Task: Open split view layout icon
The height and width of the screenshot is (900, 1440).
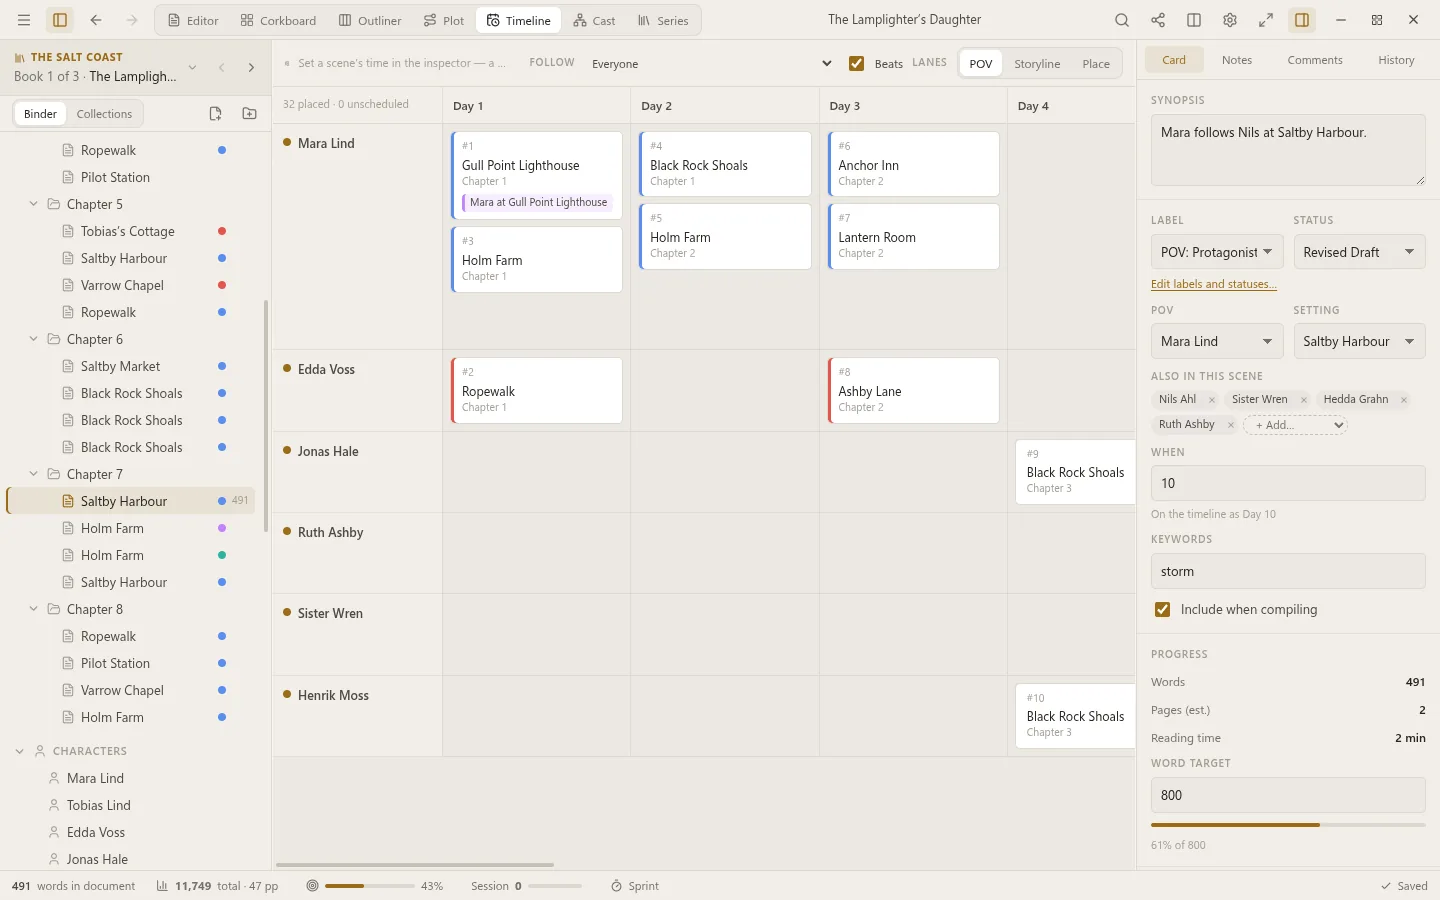Action: (x=1194, y=20)
